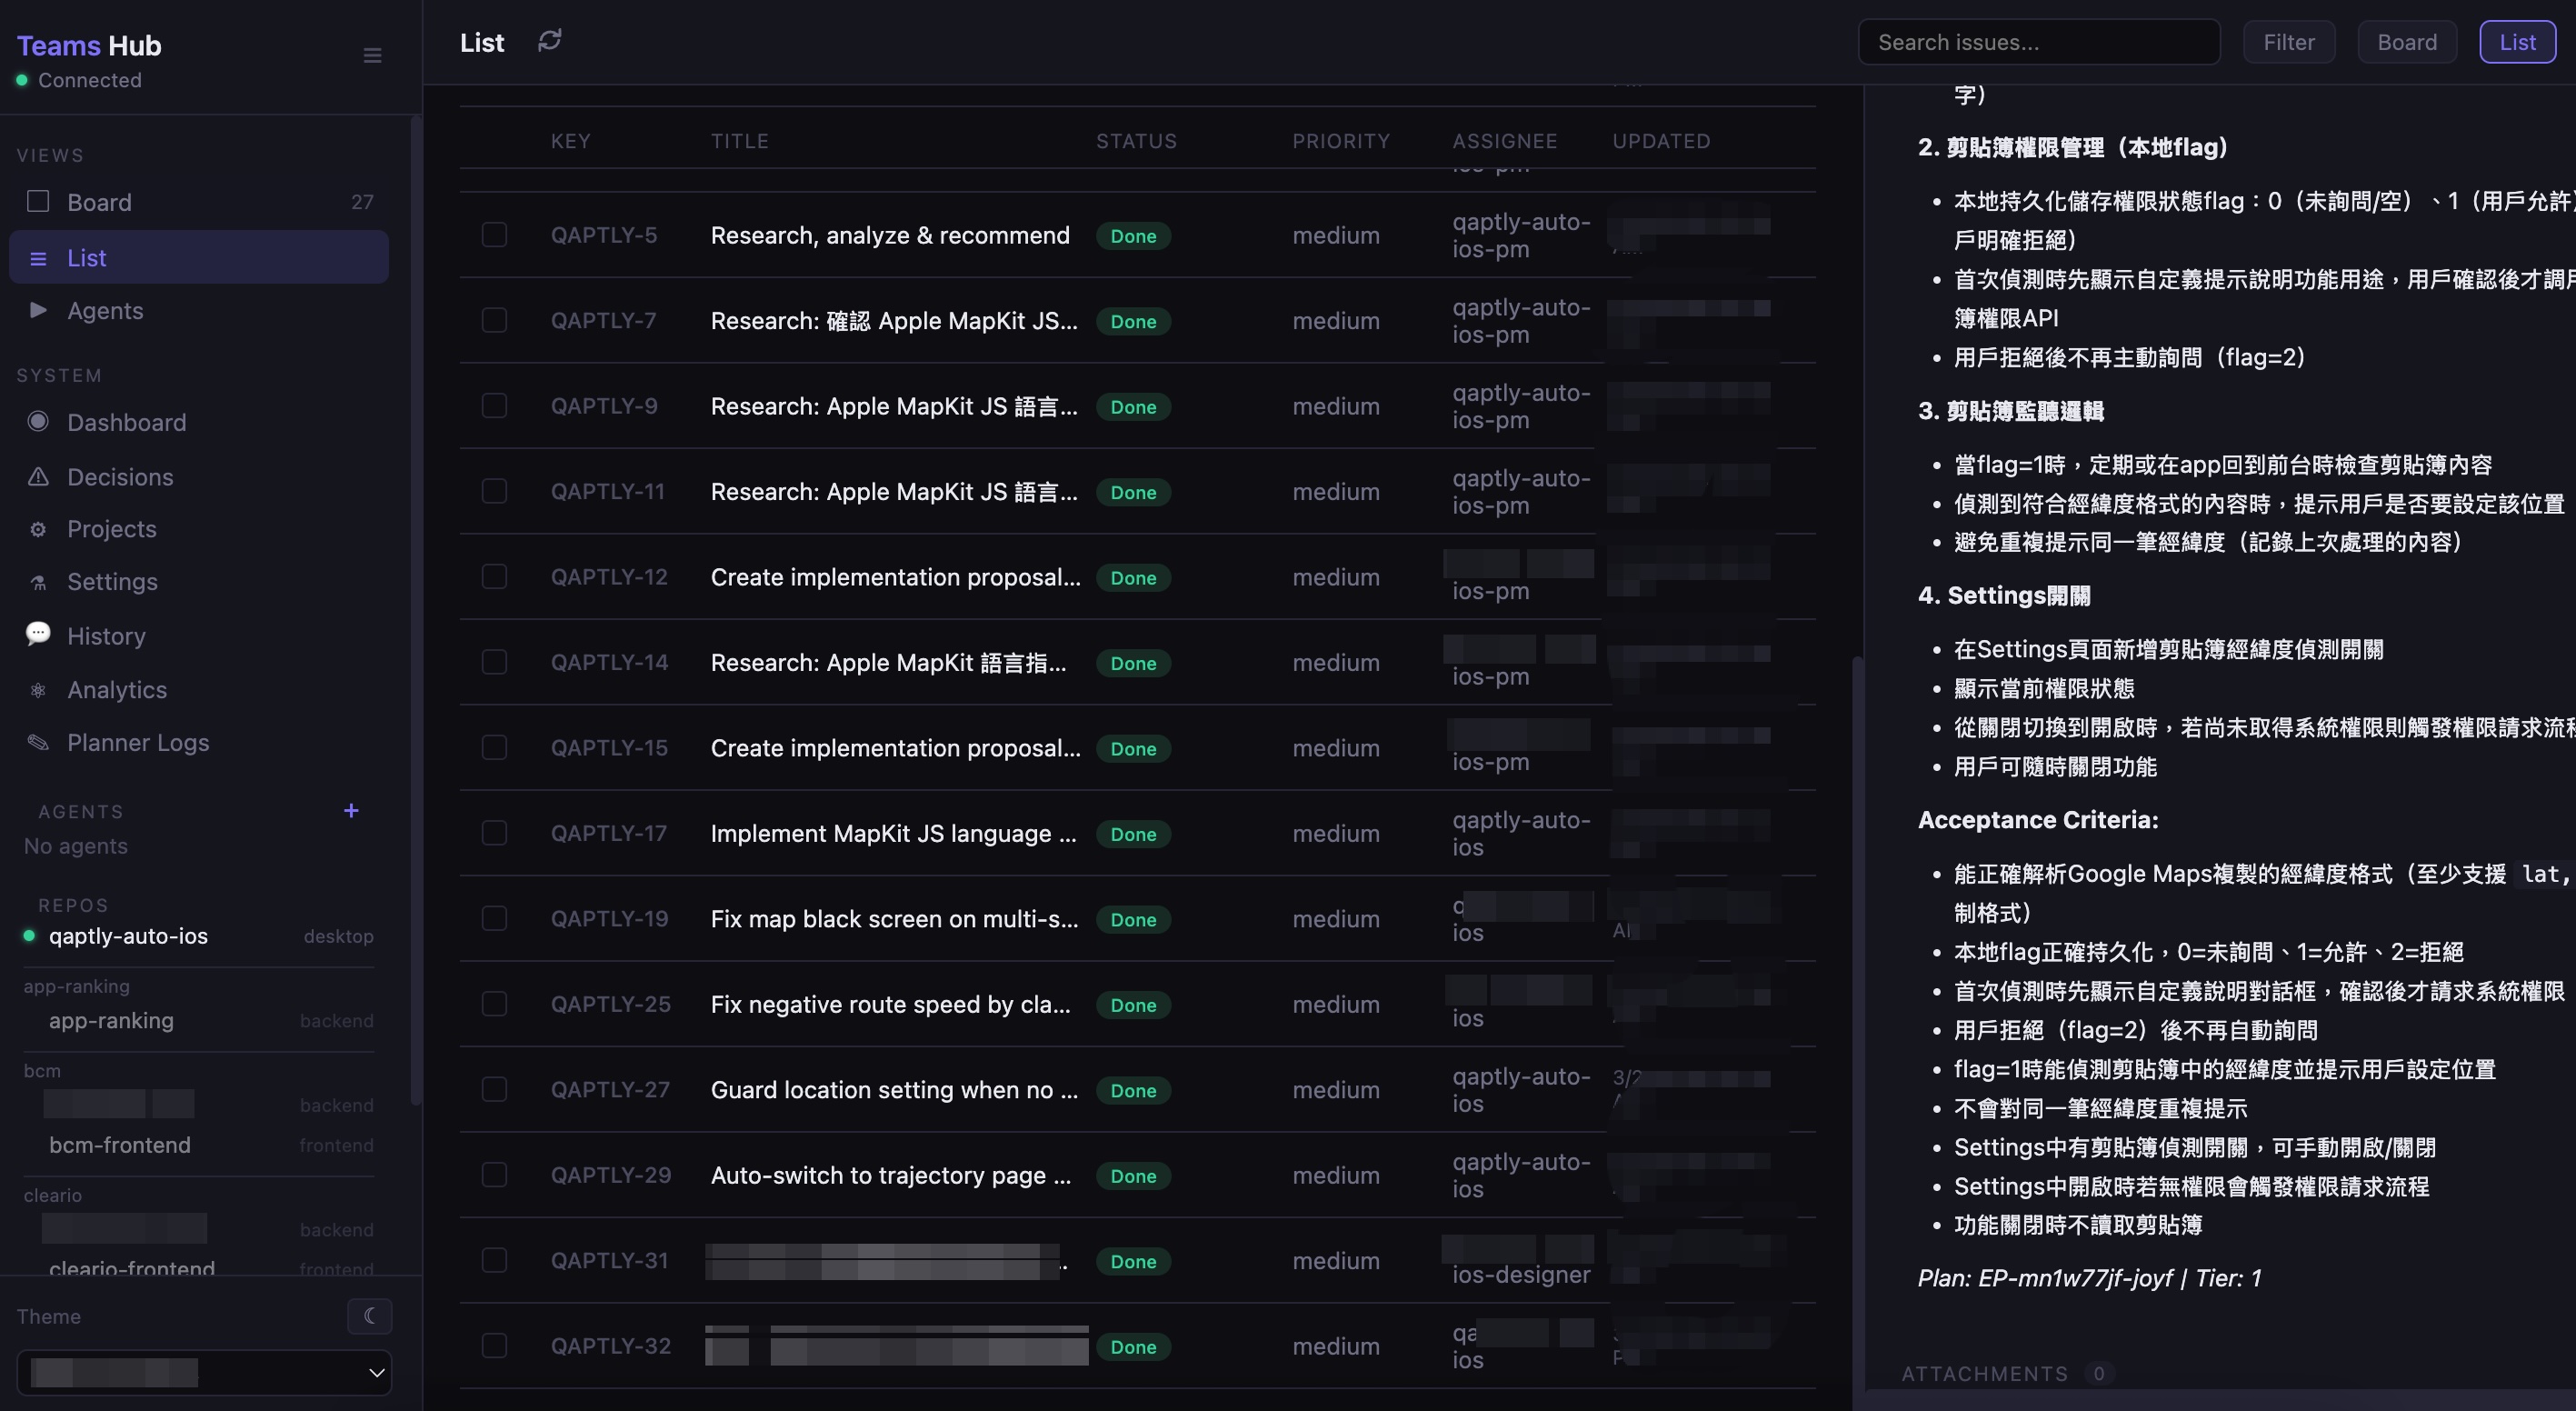The height and width of the screenshot is (1411, 2576).
Task: Add a new agent with plus icon
Action: (x=351, y=810)
